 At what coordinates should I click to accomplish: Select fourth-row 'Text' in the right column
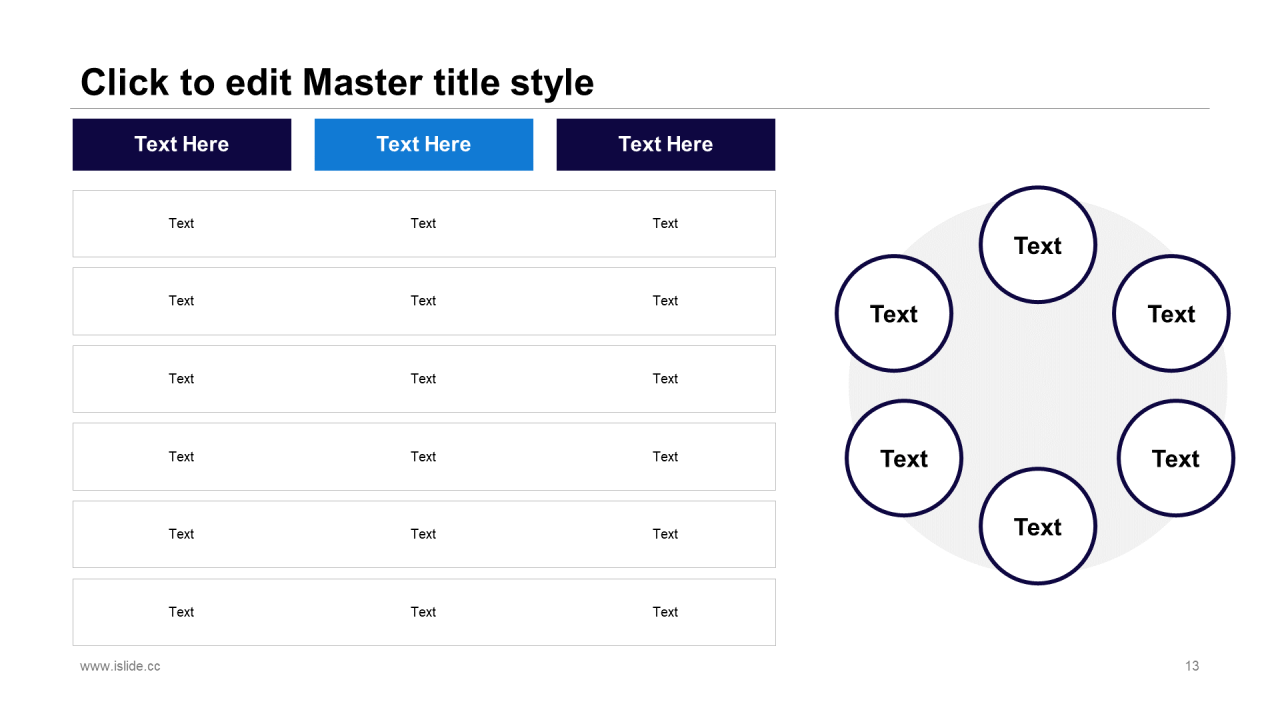pos(665,456)
